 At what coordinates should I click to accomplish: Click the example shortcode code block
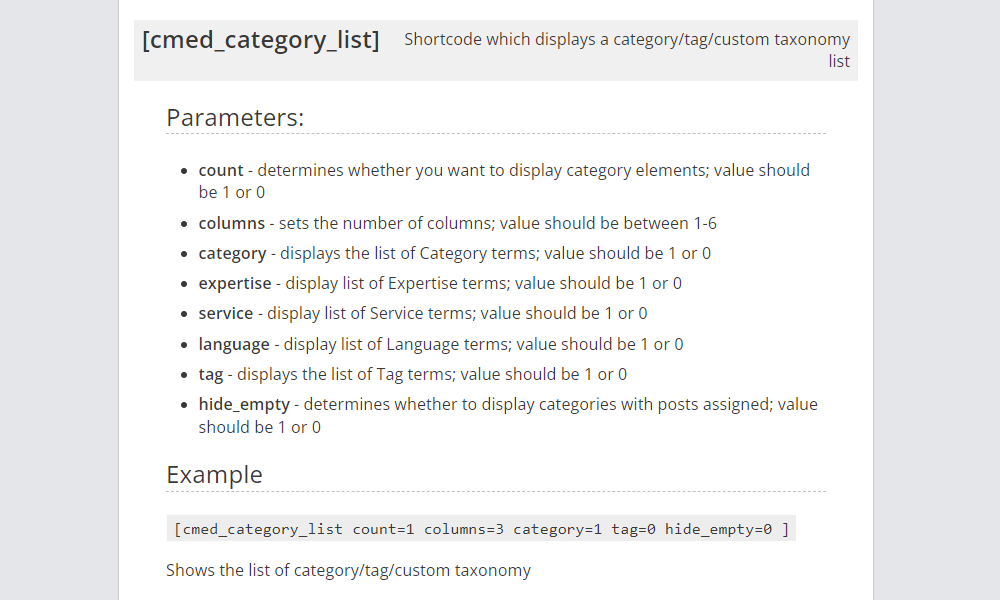(482, 529)
